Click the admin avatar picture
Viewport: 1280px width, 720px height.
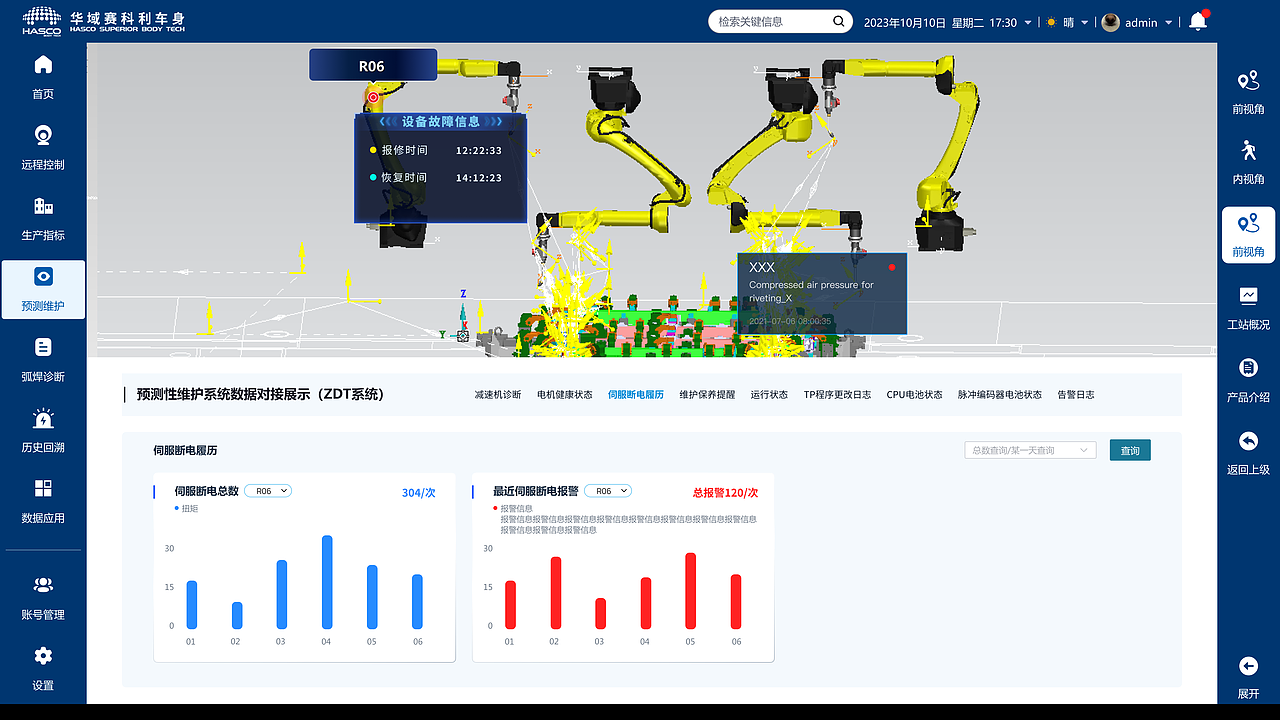1110,22
